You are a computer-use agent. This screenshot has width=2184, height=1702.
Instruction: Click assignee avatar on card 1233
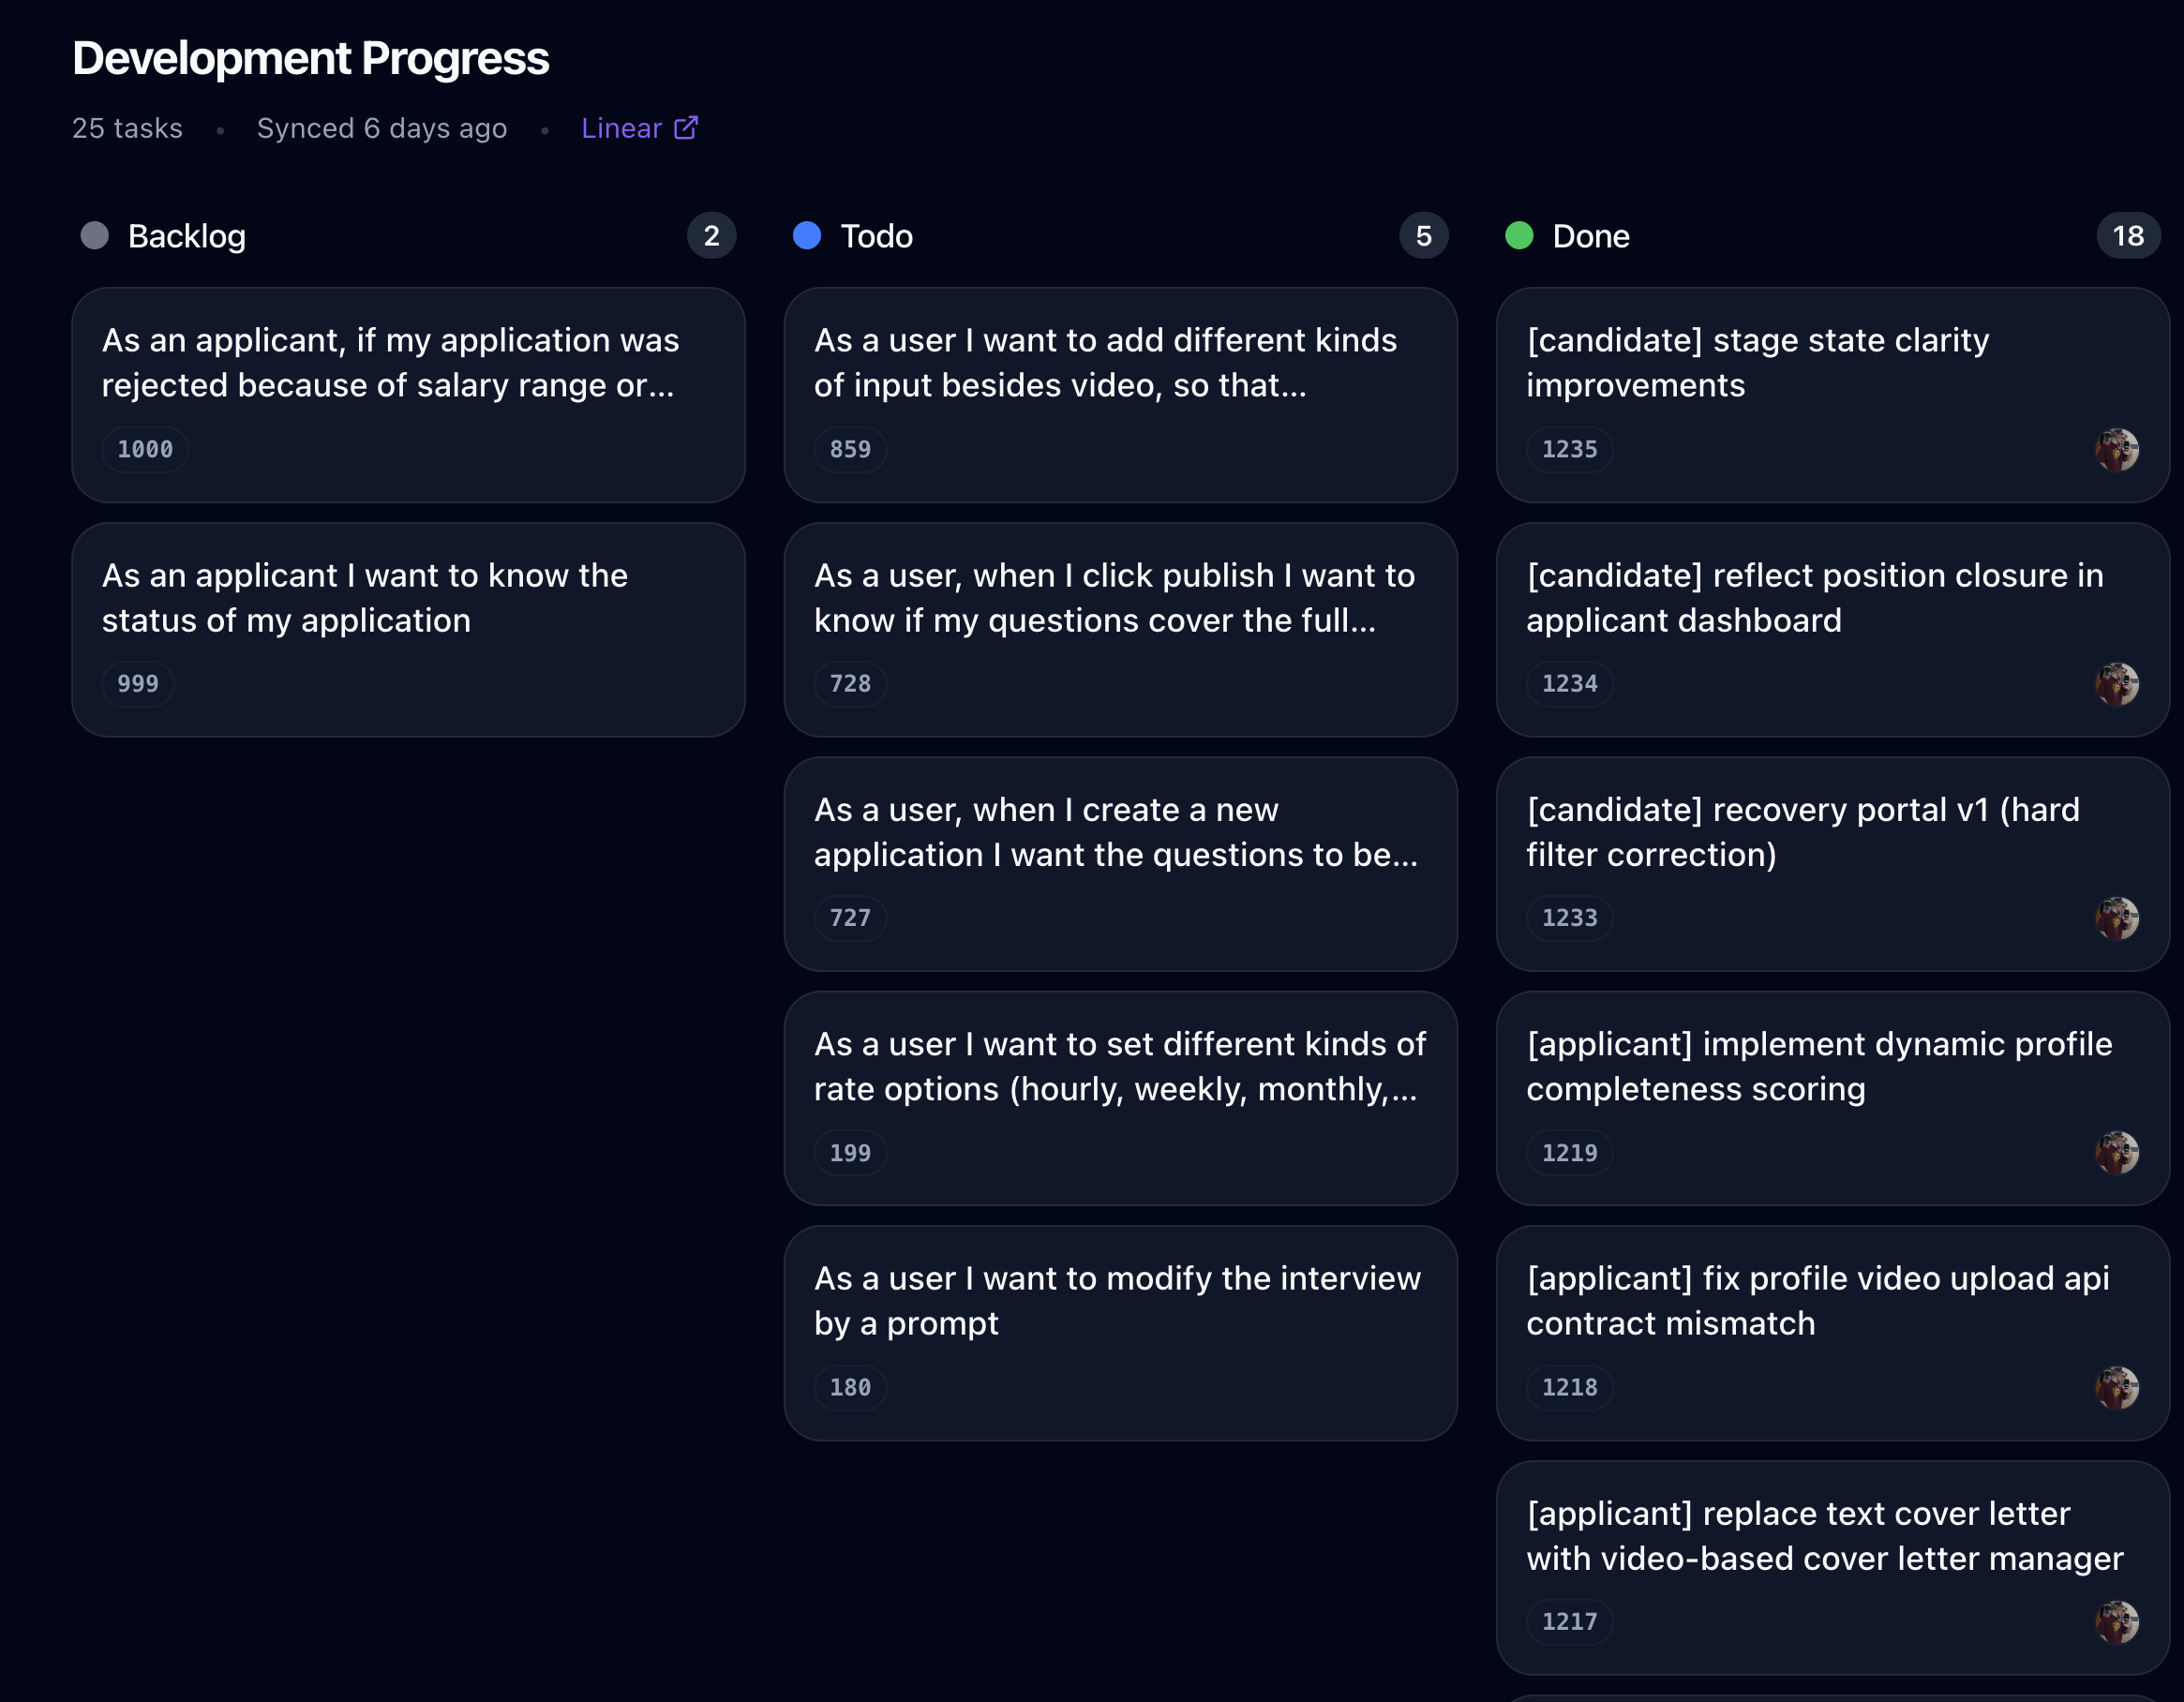point(2117,918)
